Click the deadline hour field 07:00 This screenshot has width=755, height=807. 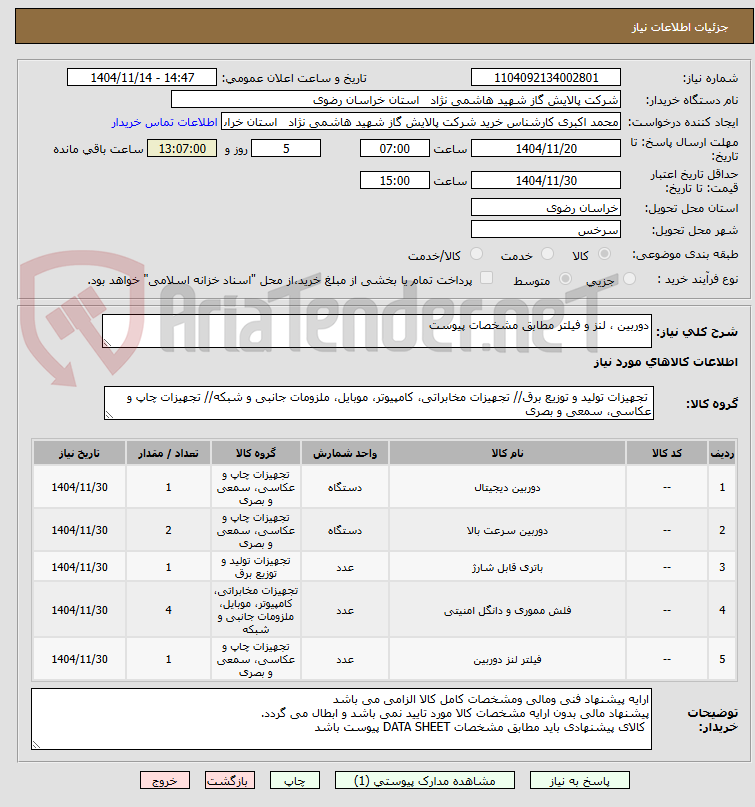(395, 149)
